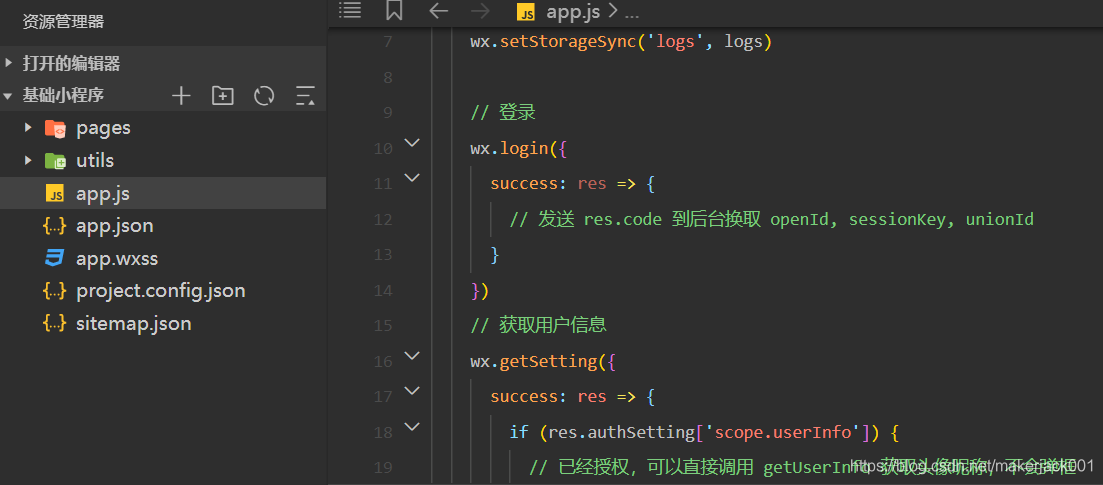Click the res.code comment on line 12
This screenshot has width=1103, height=485.
point(772,220)
